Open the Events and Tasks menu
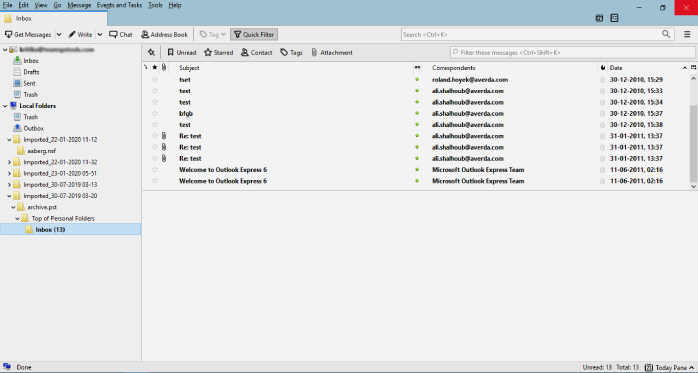This screenshot has height=373, width=698. [x=119, y=5]
